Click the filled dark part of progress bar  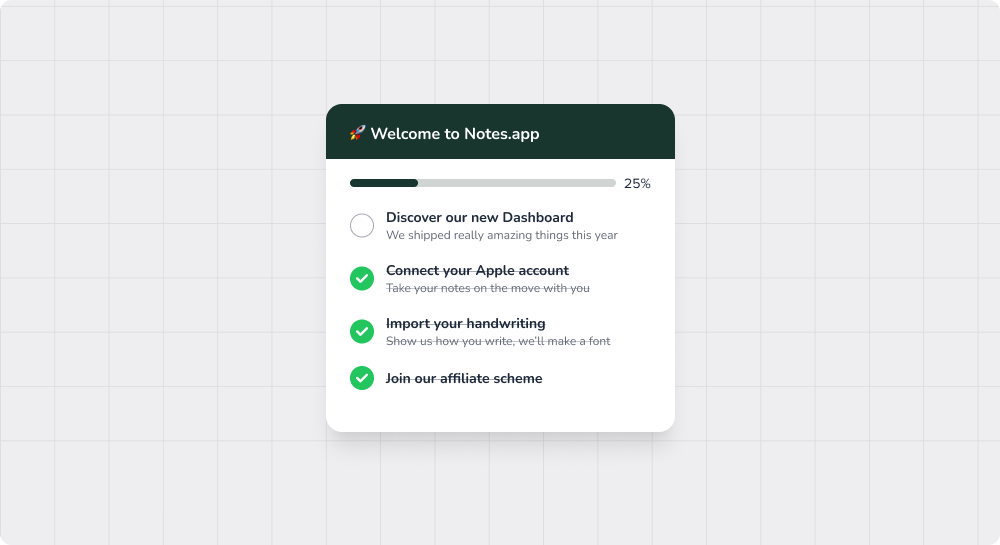384,183
